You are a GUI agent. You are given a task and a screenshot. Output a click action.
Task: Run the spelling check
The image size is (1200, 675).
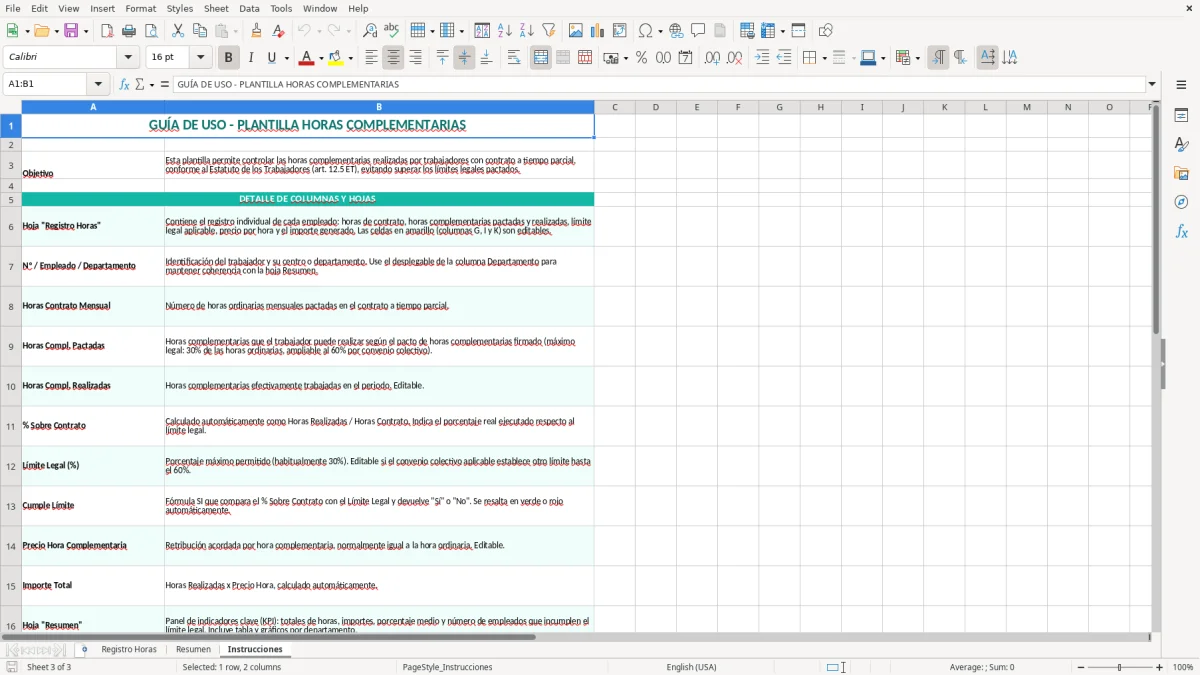point(392,31)
